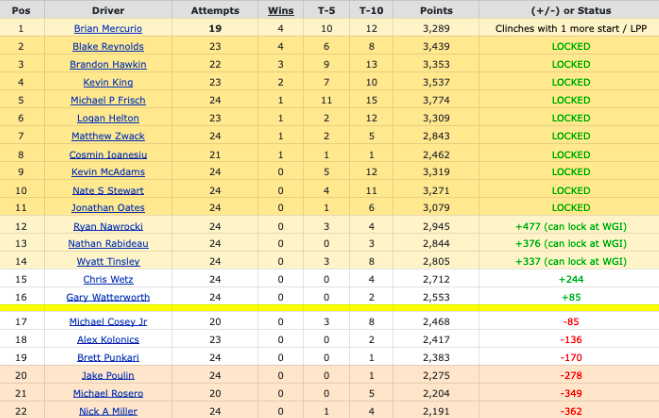This screenshot has height=418, width=659.
Task: Click the Attempts column header
Action: point(215,11)
